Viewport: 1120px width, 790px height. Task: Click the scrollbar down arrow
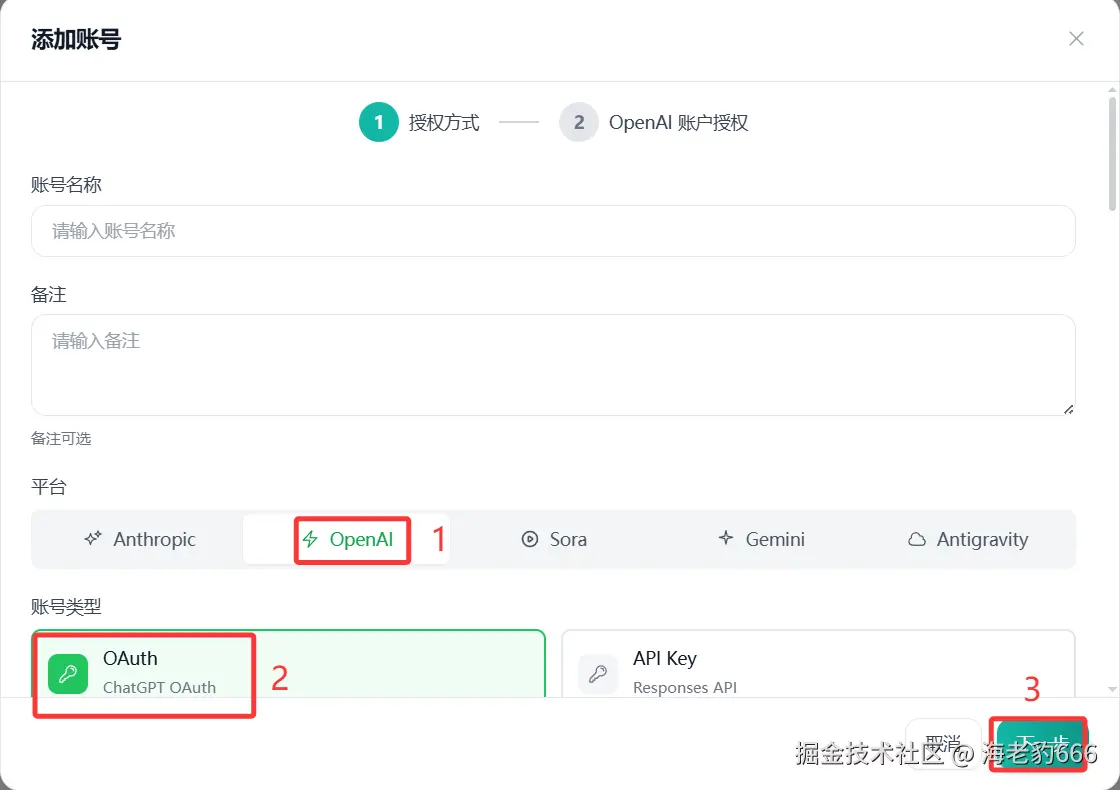coord(1112,689)
